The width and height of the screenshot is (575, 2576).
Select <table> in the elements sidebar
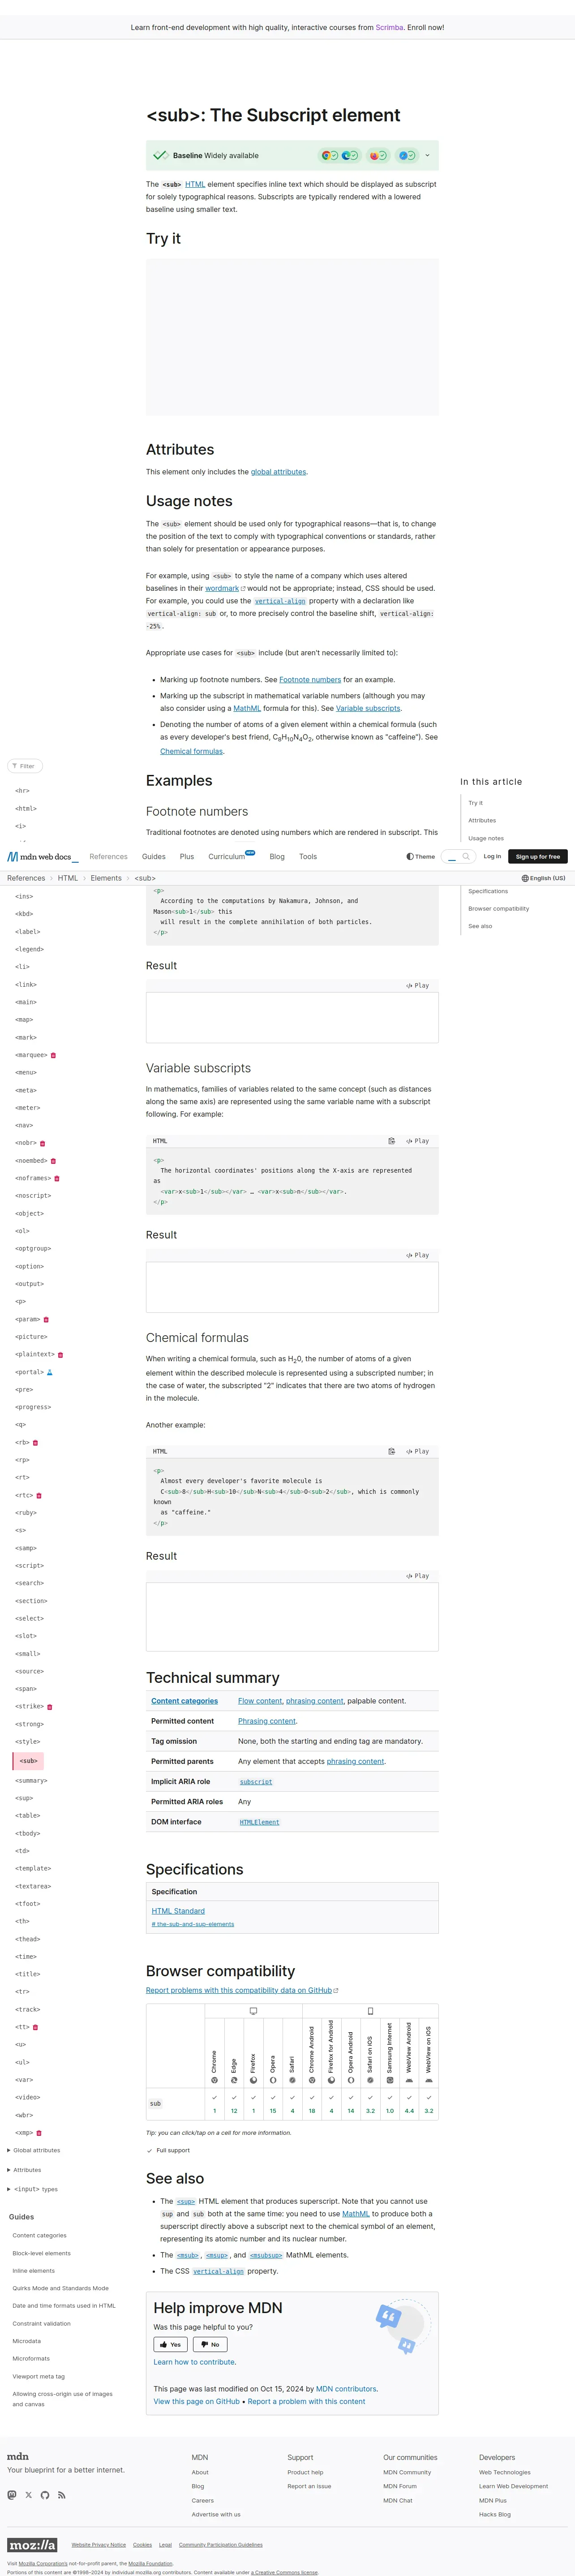click(x=28, y=1815)
